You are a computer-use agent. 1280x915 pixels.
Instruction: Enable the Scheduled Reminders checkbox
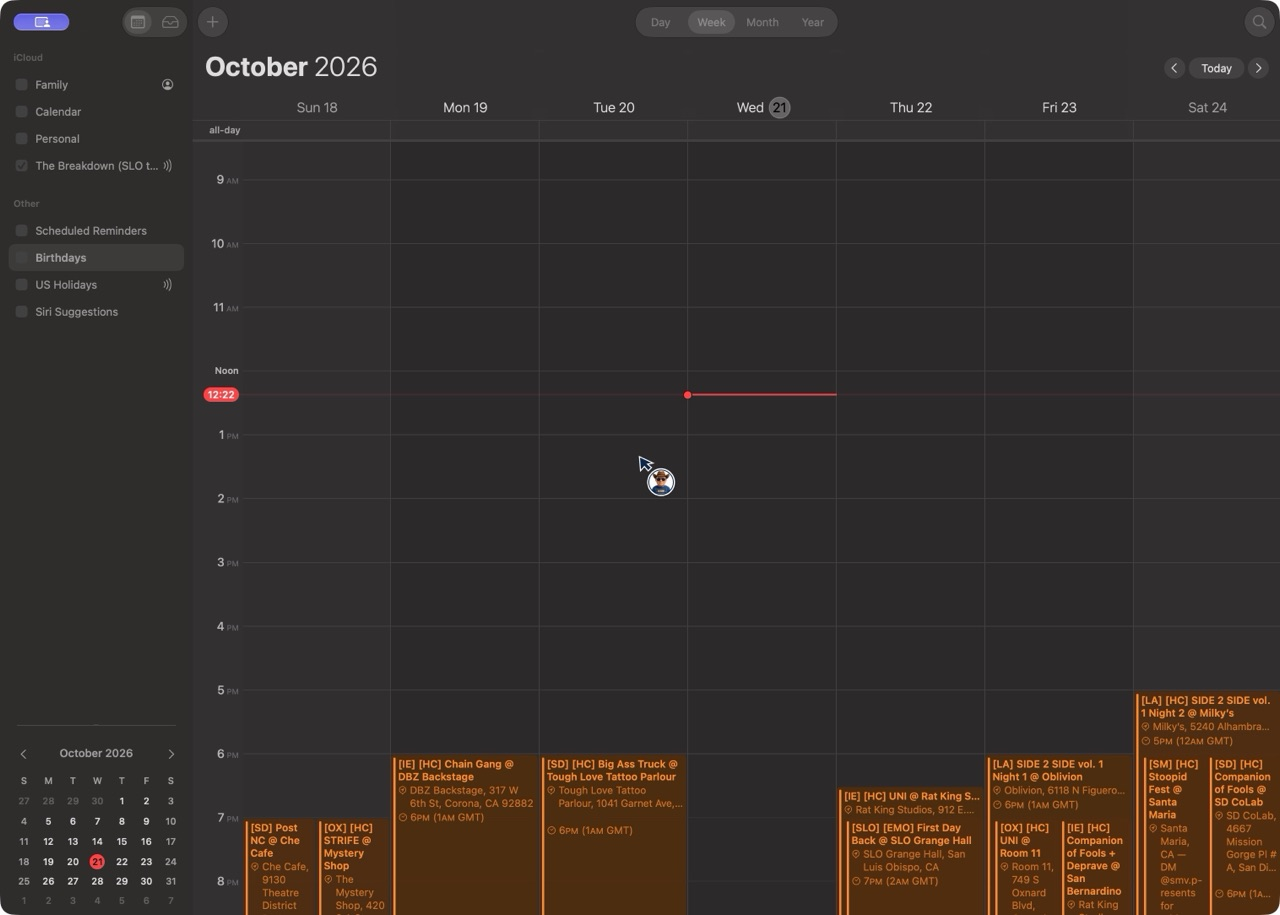pyautogui.click(x=21, y=231)
